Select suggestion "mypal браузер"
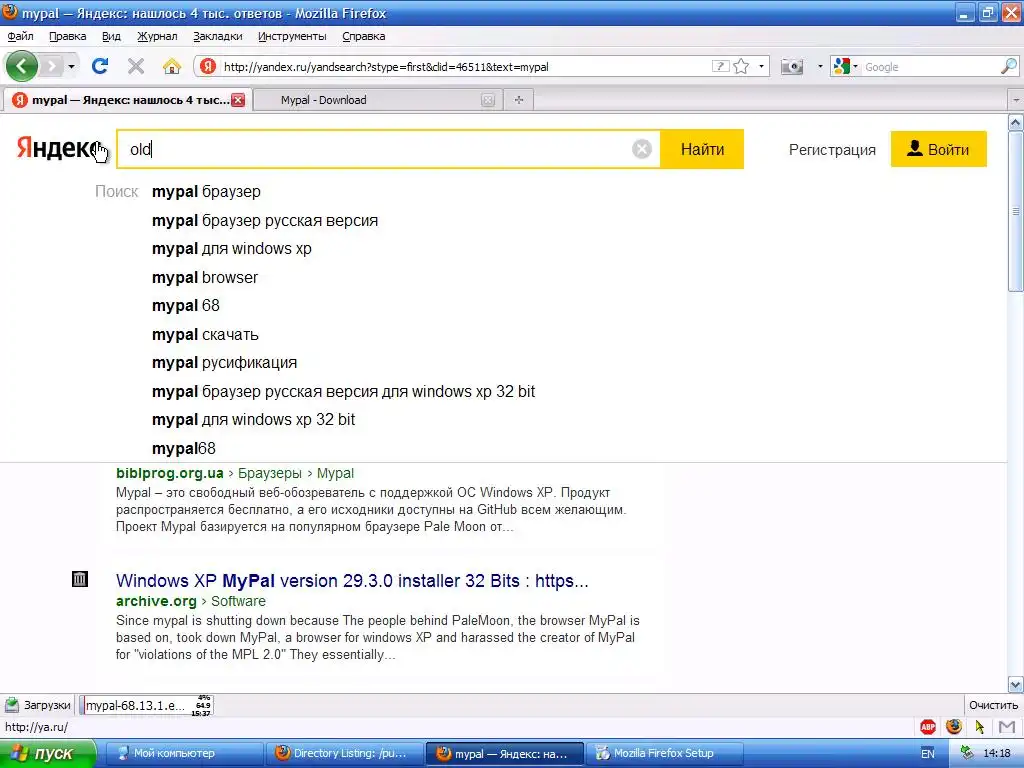Image resolution: width=1024 pixels, height=768 pixels. (206, 191)
